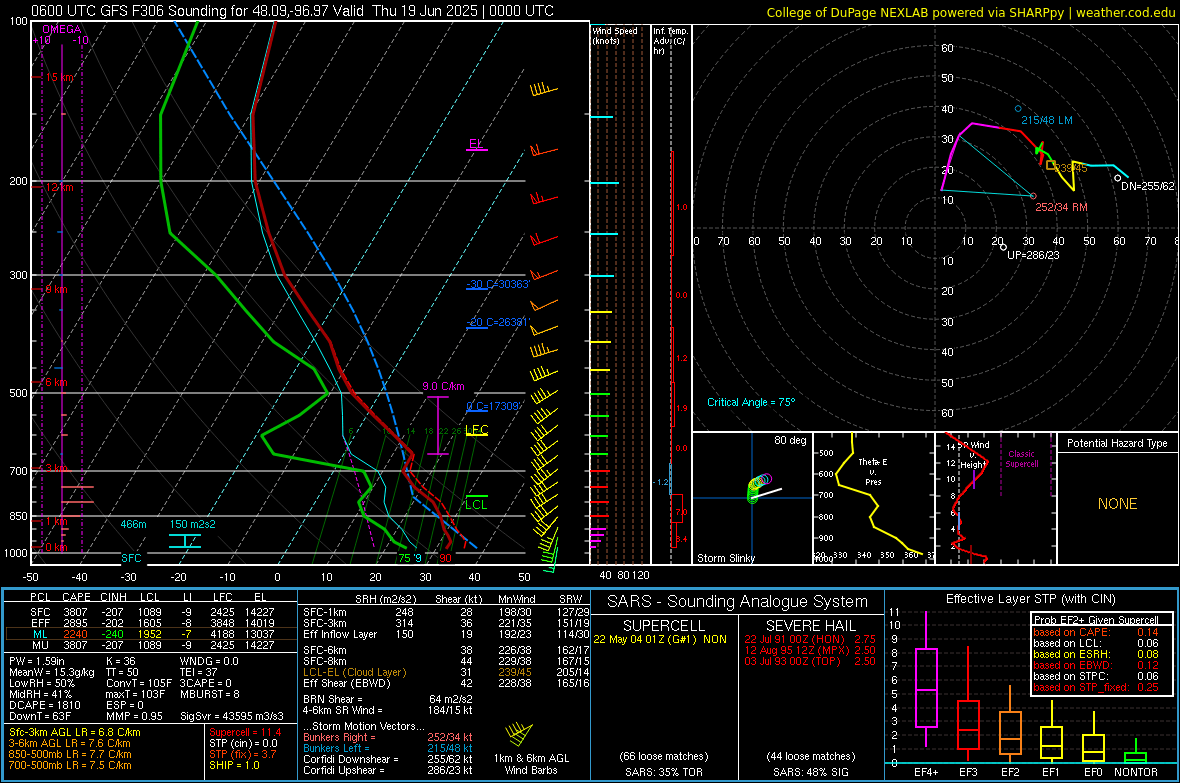Image resolution: width=1180 pixels, height=783 pixels.
Task: Click the Critical Angle = 75° text
Action: (751, 402)
